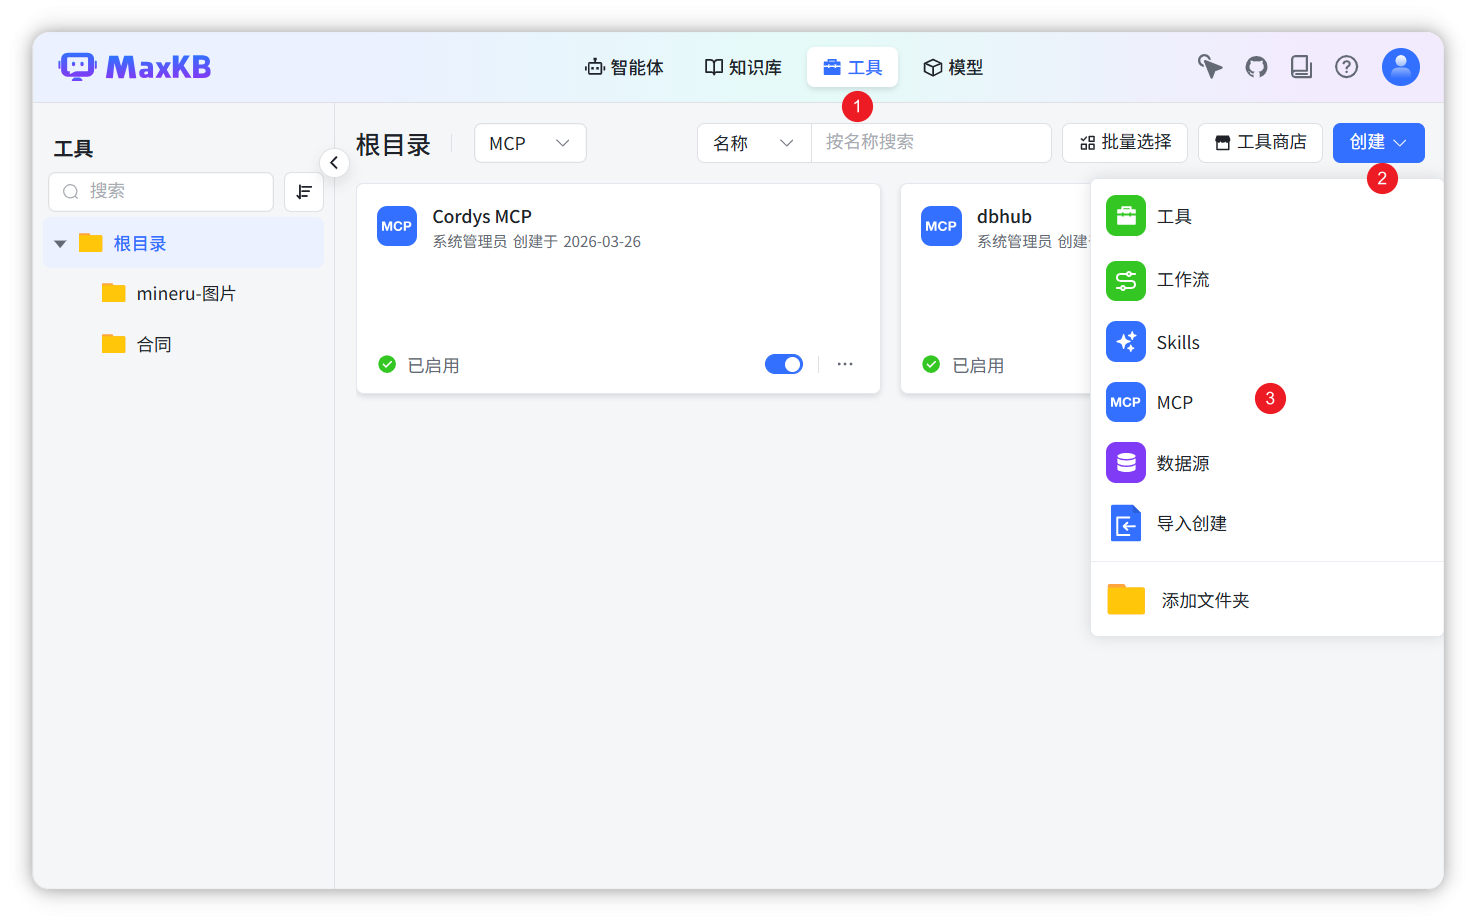Click the 根目录 folder icon in tree
The image size is (1476, 922).
[91, 242]
